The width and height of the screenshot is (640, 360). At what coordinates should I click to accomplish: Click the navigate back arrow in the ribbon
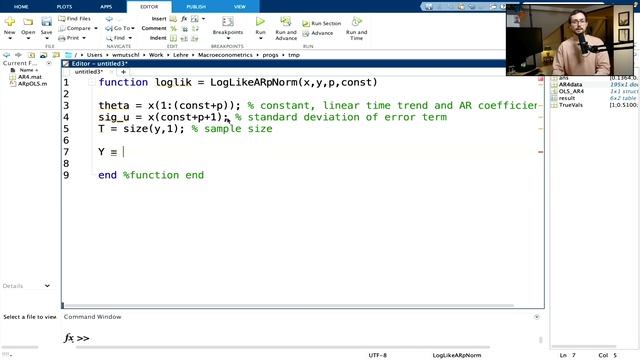109,19
